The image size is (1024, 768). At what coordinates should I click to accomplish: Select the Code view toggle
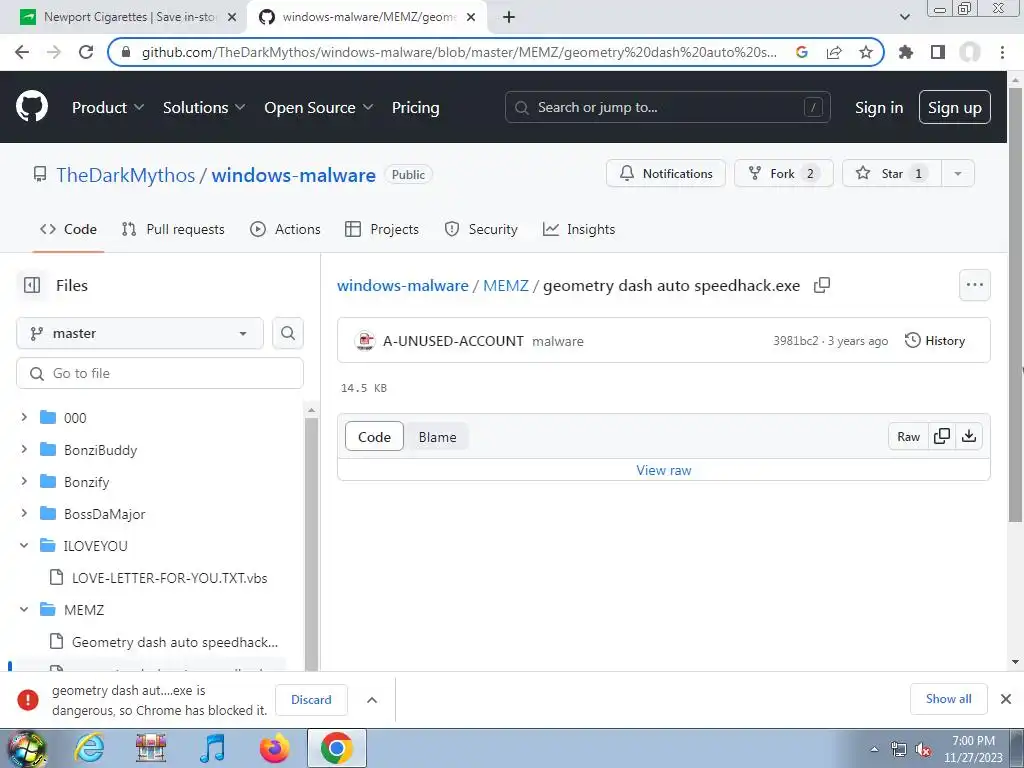pos(374,437)
